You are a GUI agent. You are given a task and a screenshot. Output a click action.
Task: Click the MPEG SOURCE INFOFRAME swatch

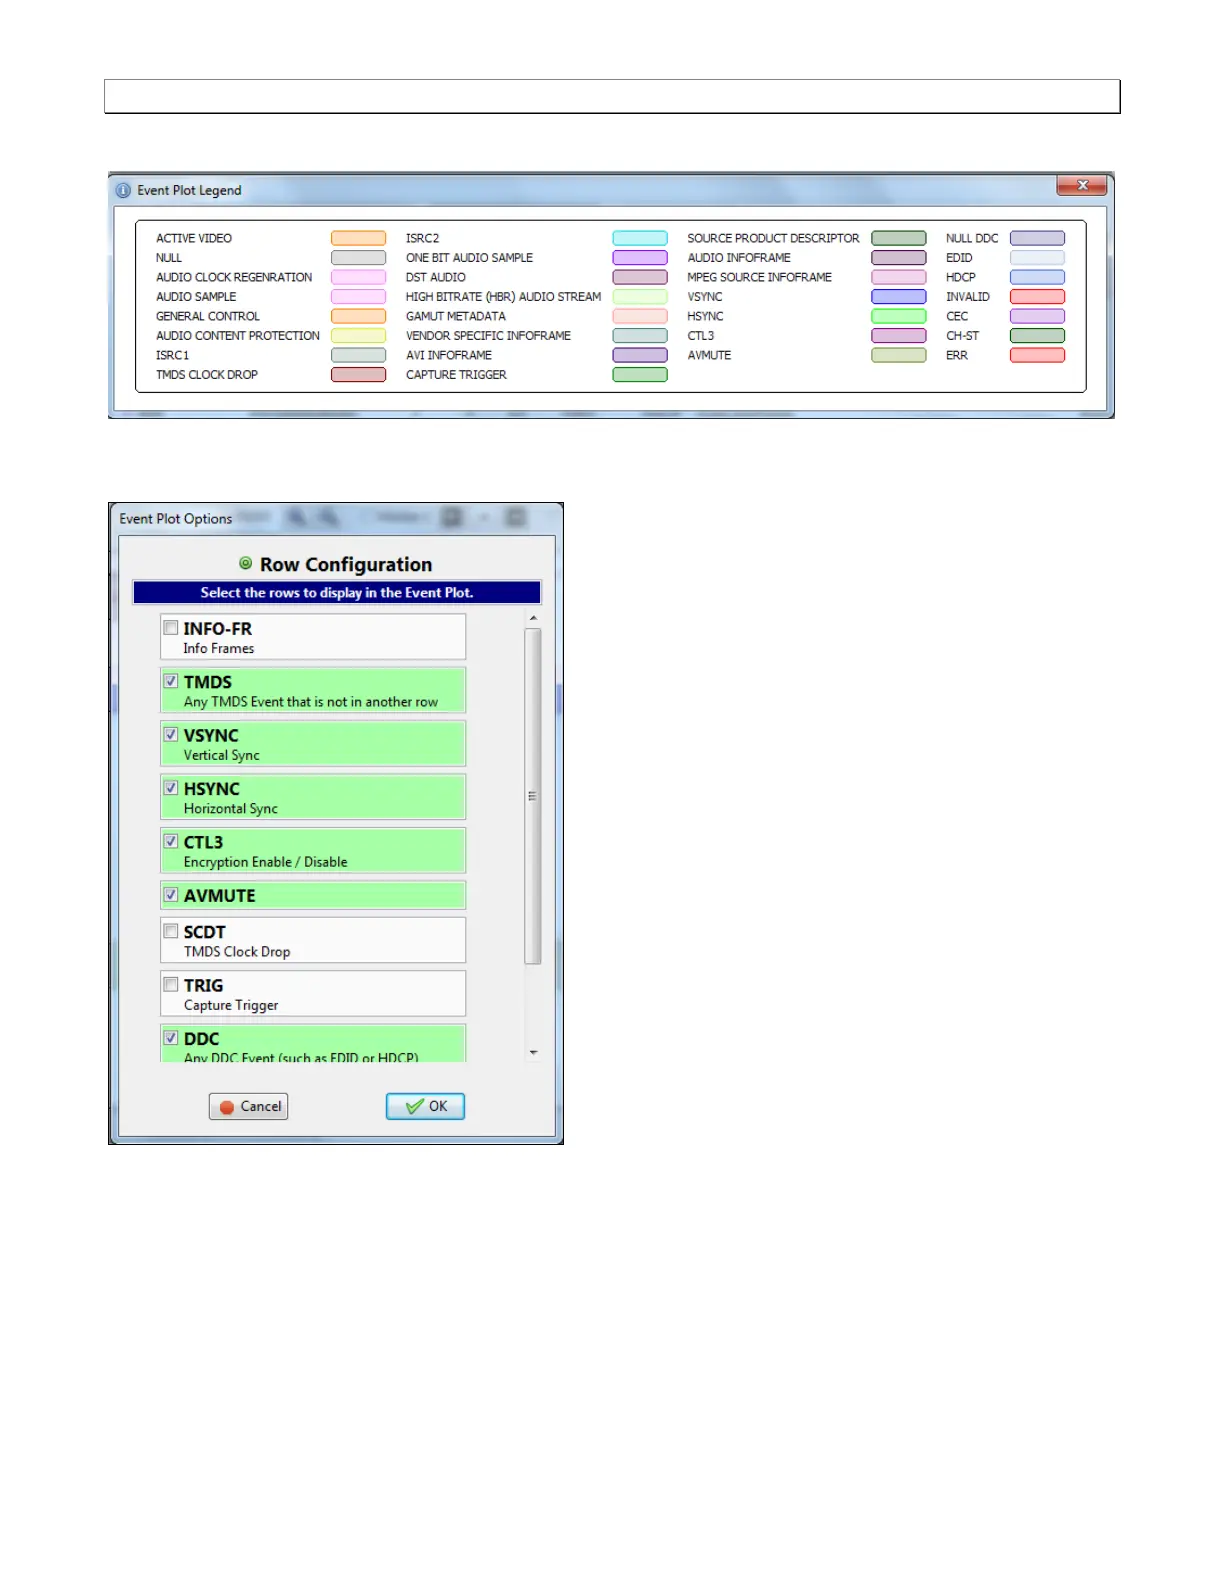point(899,277)
